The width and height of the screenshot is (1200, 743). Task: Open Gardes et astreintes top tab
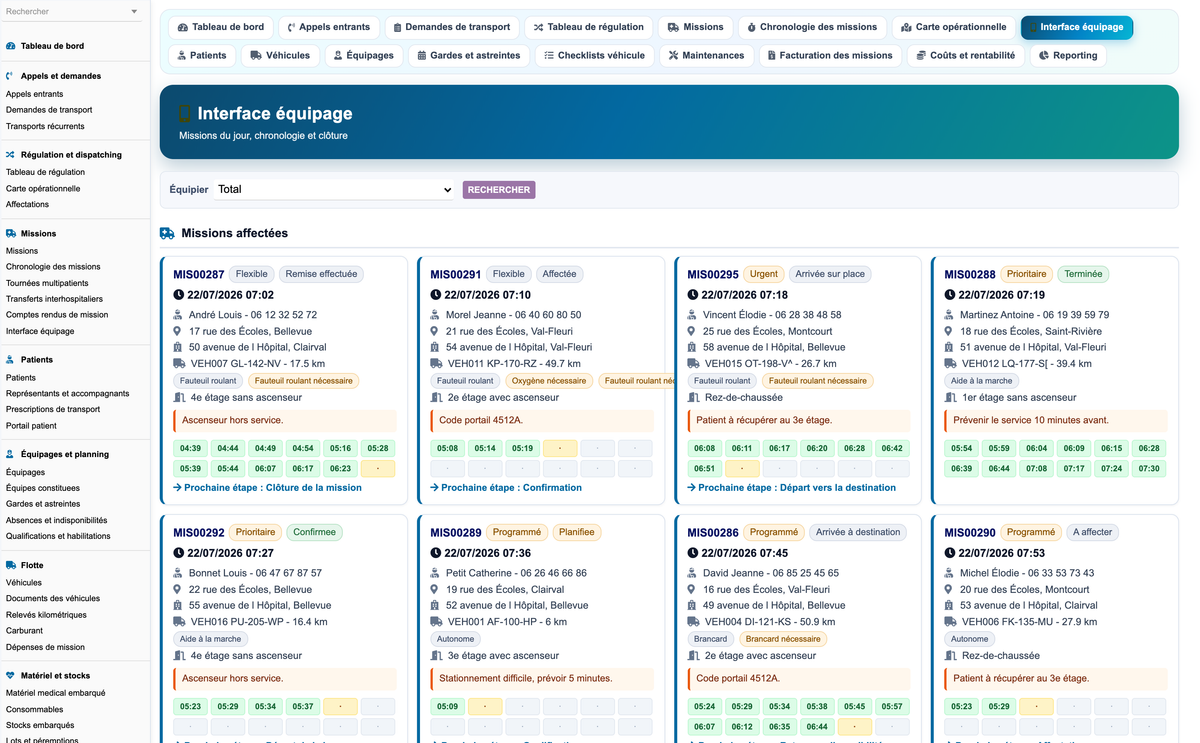pyautogui.click(x=469, y=55)
